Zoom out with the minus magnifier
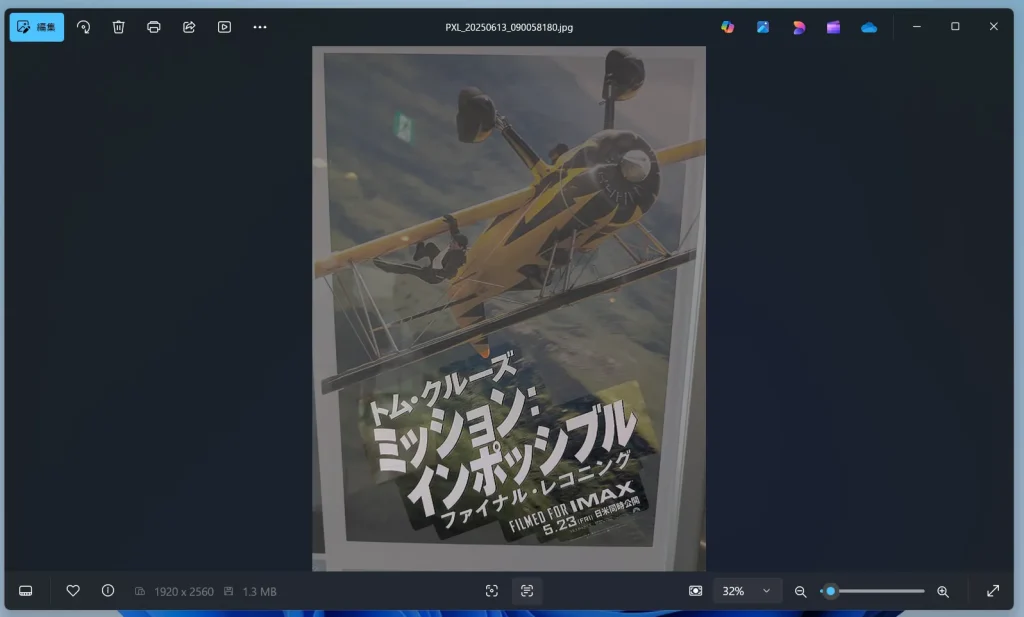Screen dimensions: 1024x617 point(800,592)
